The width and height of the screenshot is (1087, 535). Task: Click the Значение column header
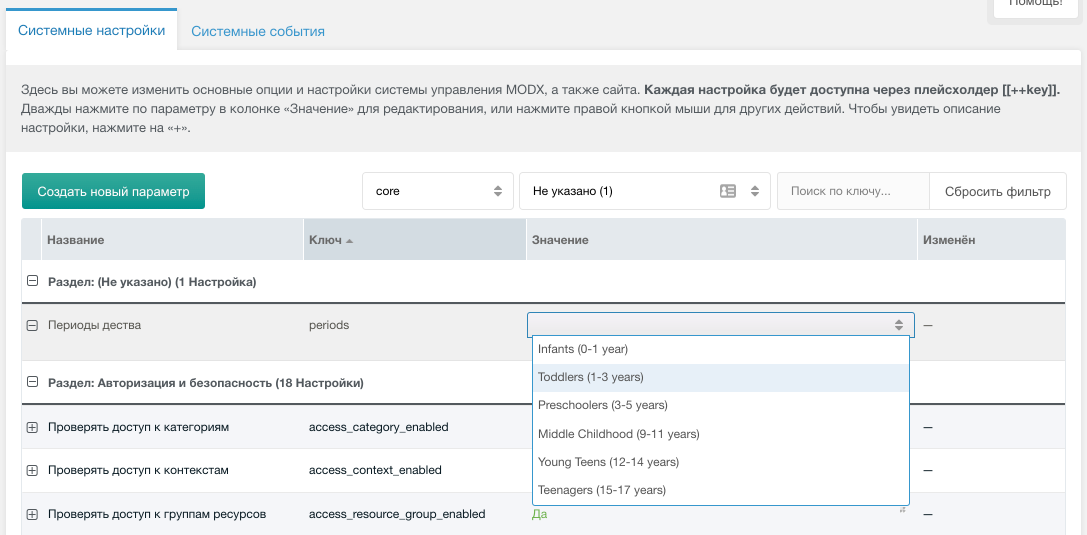click(x=722, y=240)
